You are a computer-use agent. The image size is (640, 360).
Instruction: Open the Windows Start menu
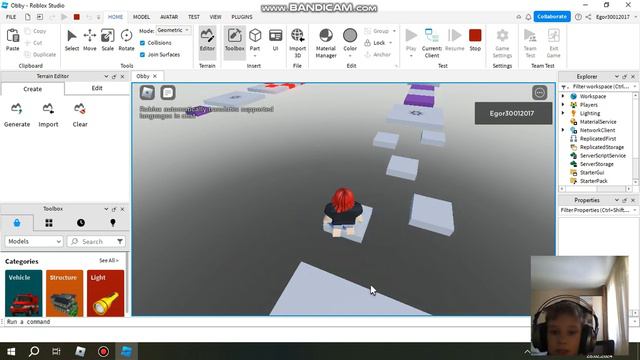pyautogui.click(x=11, y=351)
